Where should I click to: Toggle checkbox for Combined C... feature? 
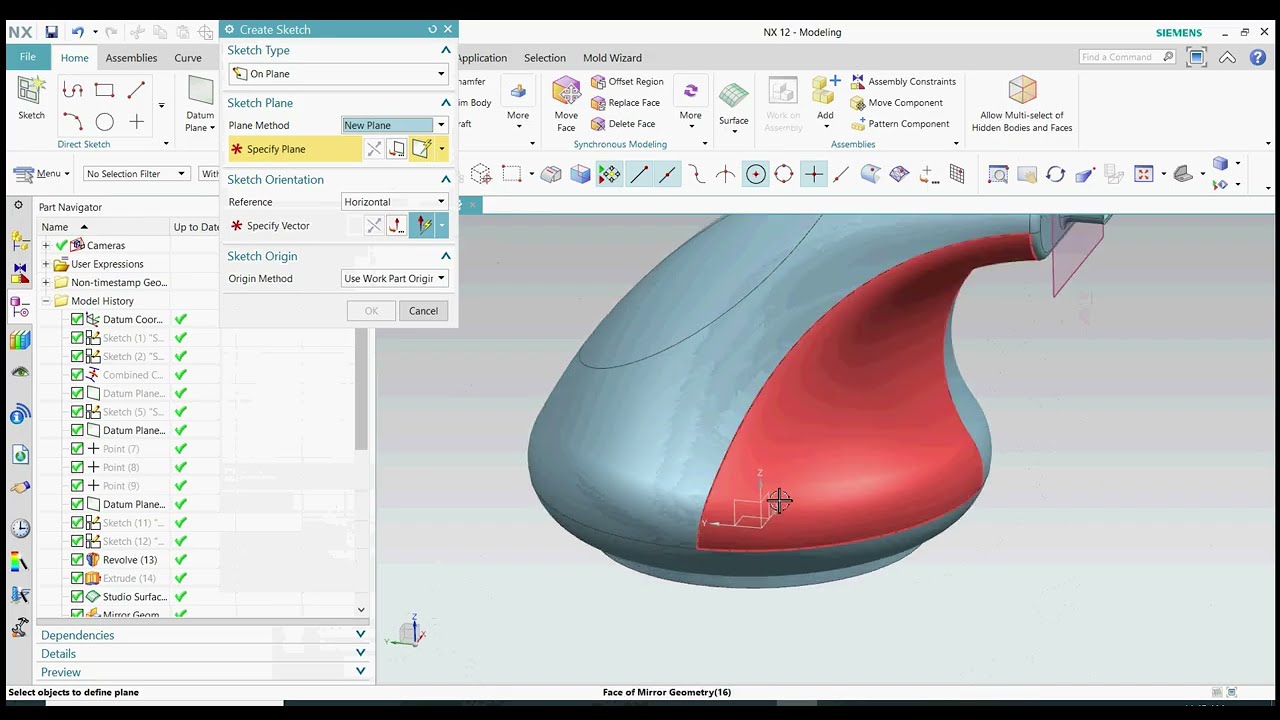click(77, 375)
